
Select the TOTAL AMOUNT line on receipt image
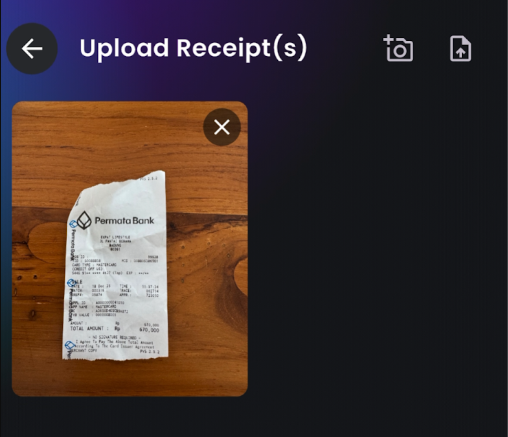114,329
